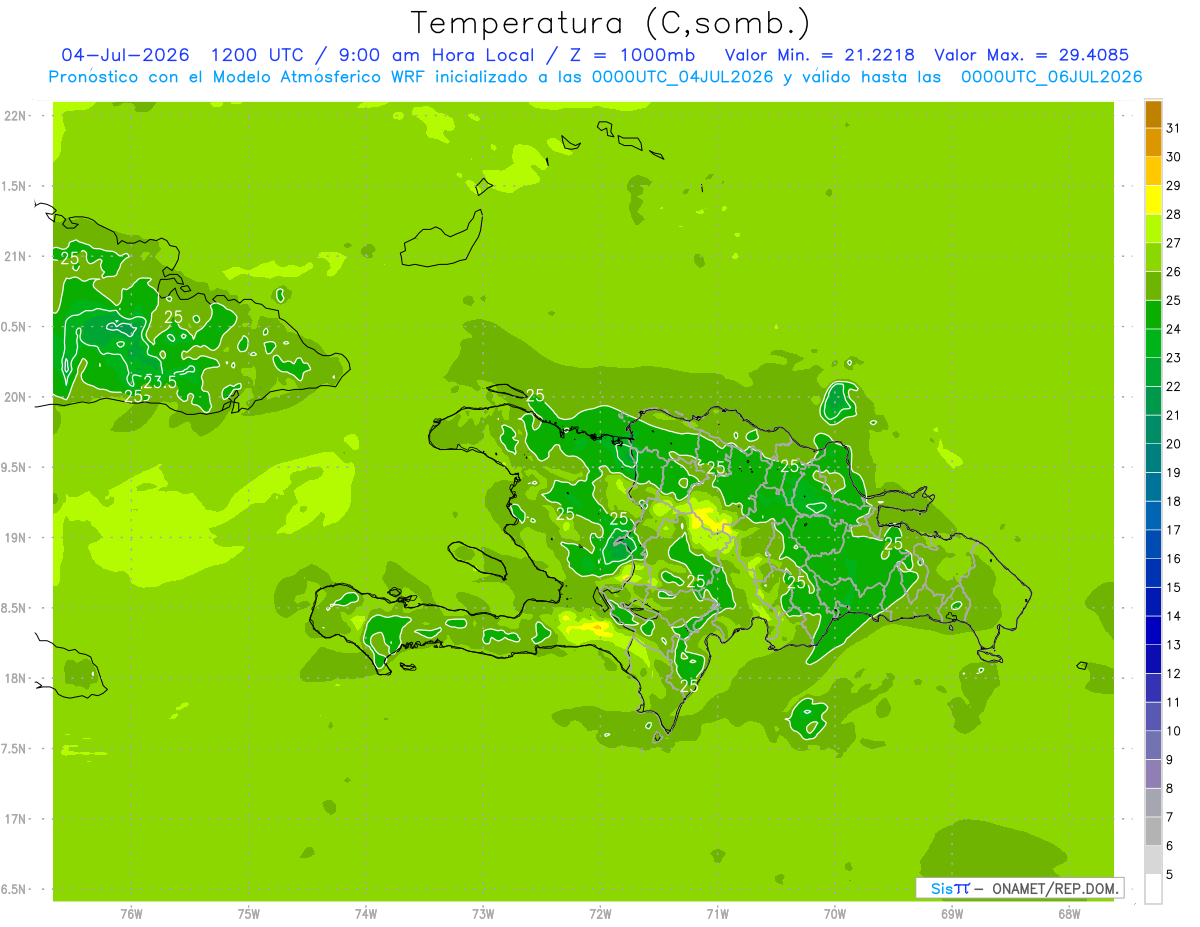The image size is (1200, 927).
Task: Click color scale label '9'
Action: [1169, 760]
